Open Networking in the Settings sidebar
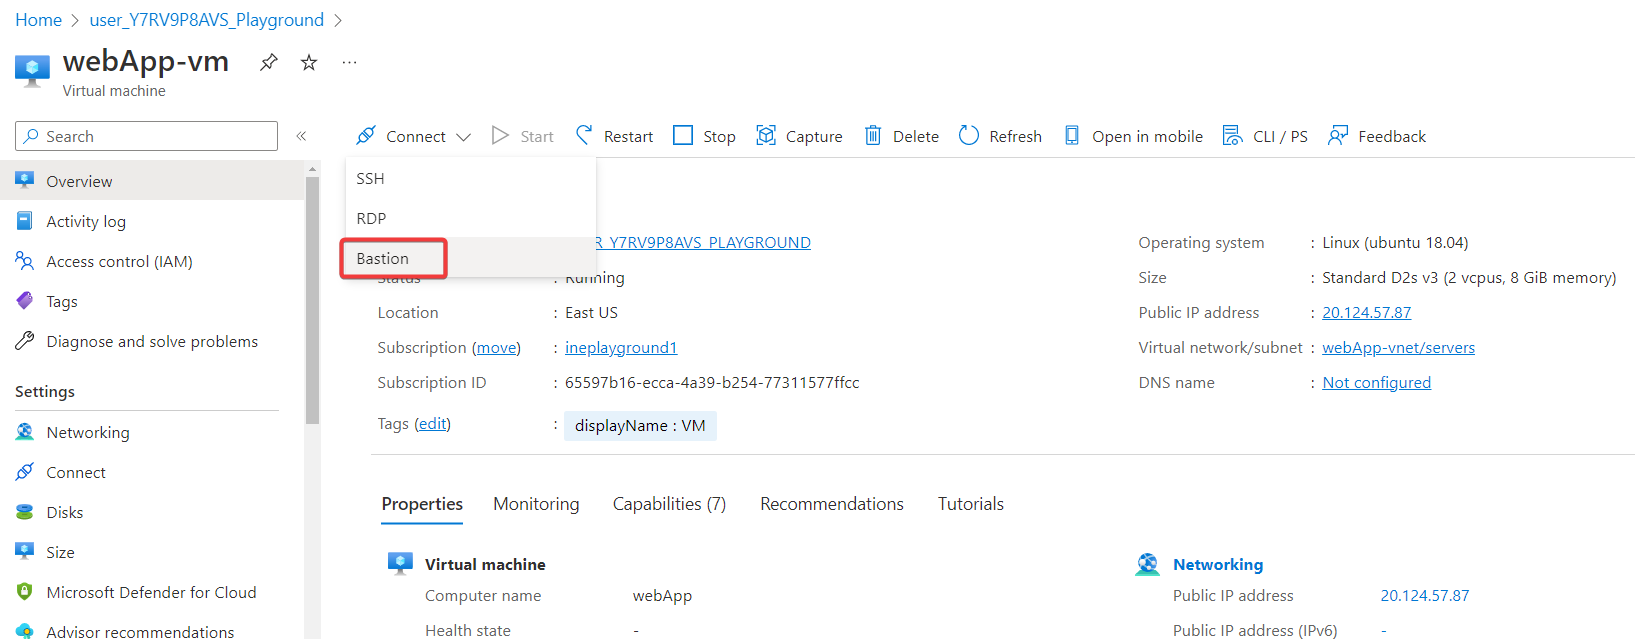Screen dimensions: 1635x639 (88, 433)
